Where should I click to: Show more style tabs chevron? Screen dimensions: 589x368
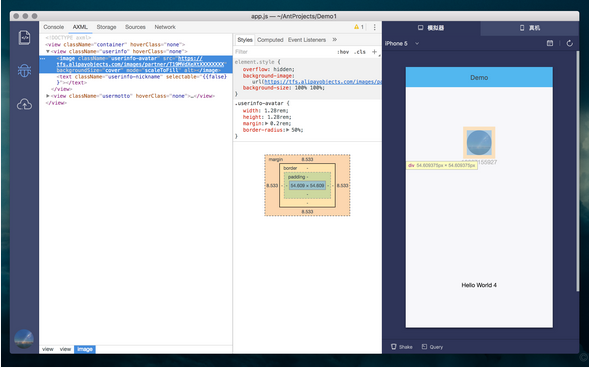[x=335, y=39]
